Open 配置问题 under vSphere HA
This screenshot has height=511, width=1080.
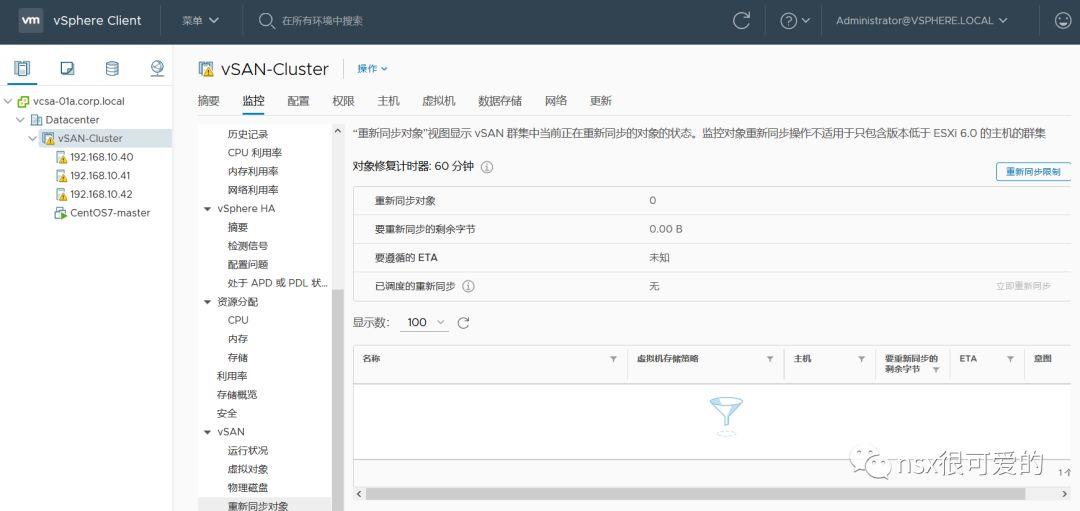click(248, 264)
